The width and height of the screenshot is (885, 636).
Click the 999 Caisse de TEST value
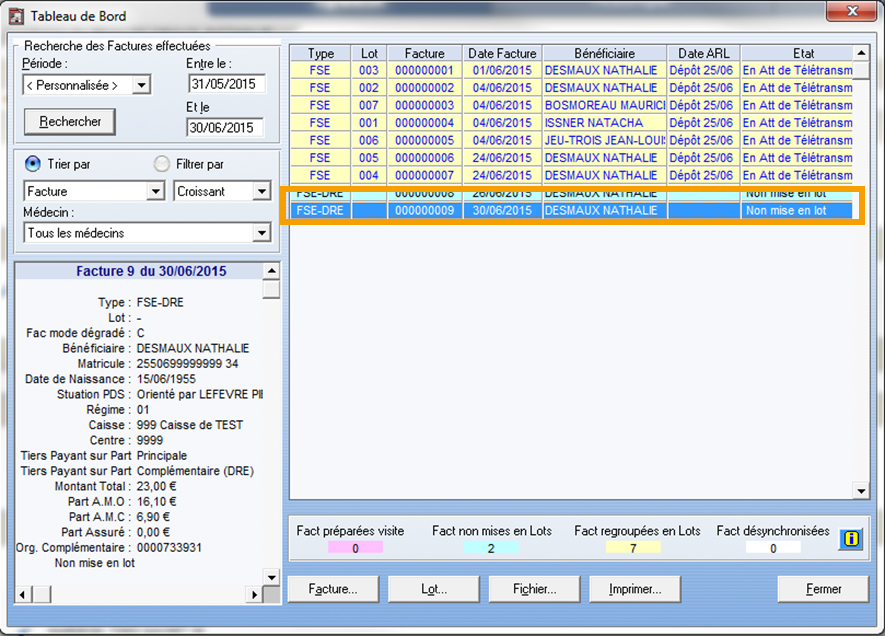point(190,425)
